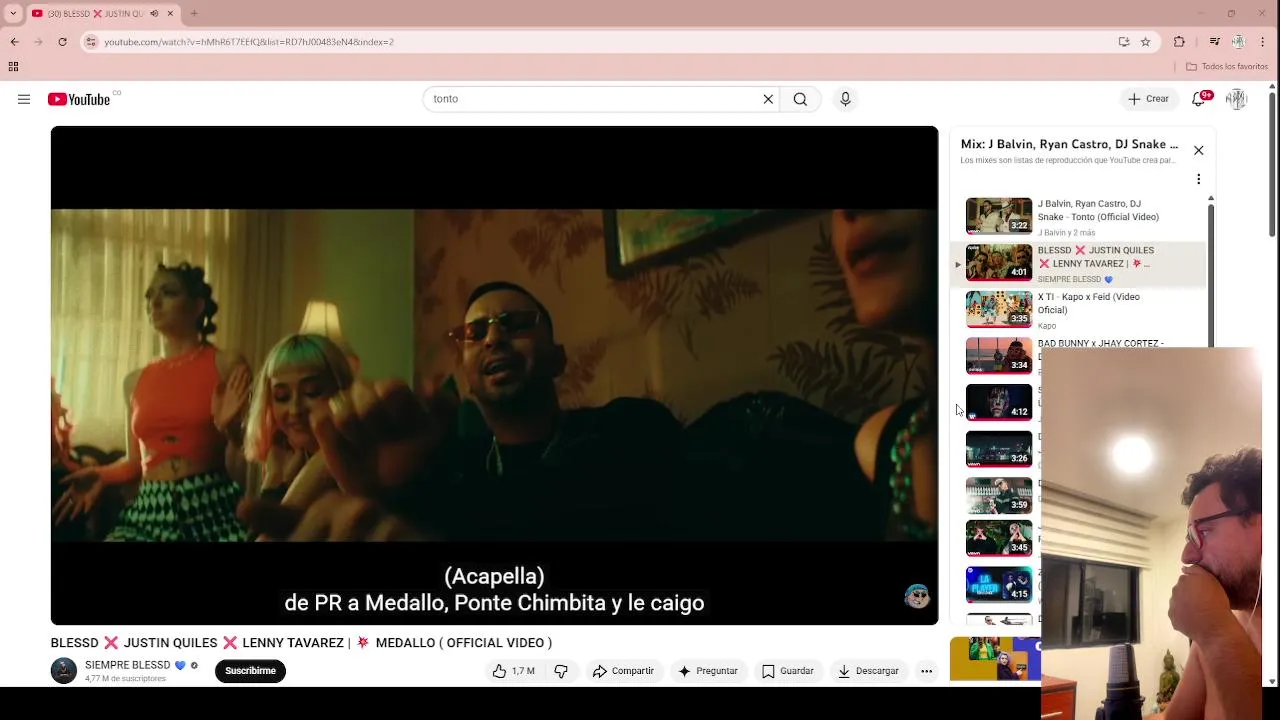Click the Preguntar button
The height and width of the screenshot is (720, 1280).
click(x=708, y=671)
